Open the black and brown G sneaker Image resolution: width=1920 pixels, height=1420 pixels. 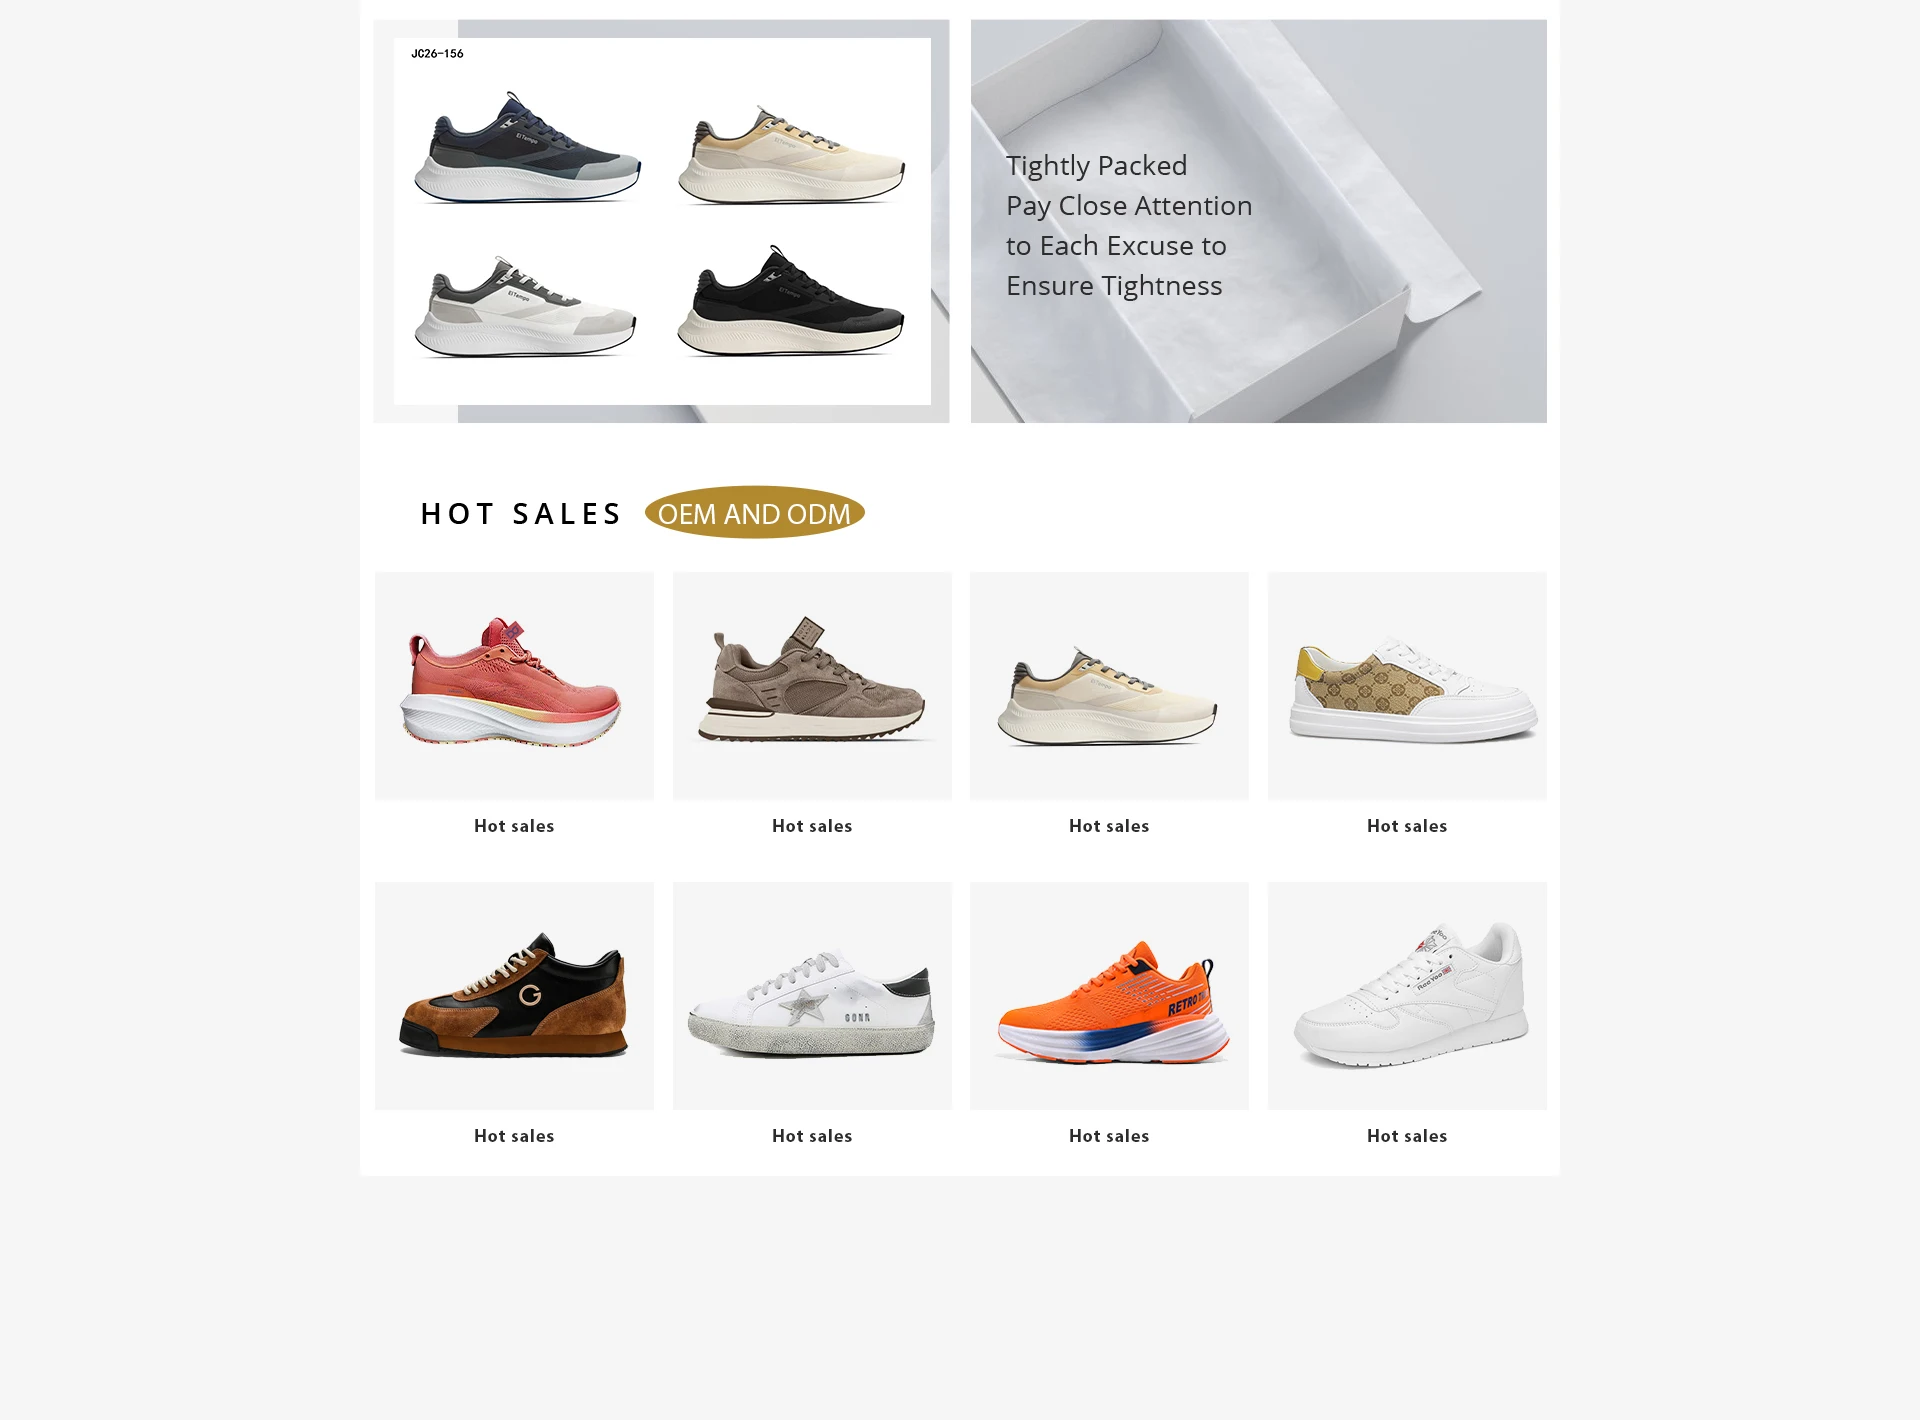(514, 995)
